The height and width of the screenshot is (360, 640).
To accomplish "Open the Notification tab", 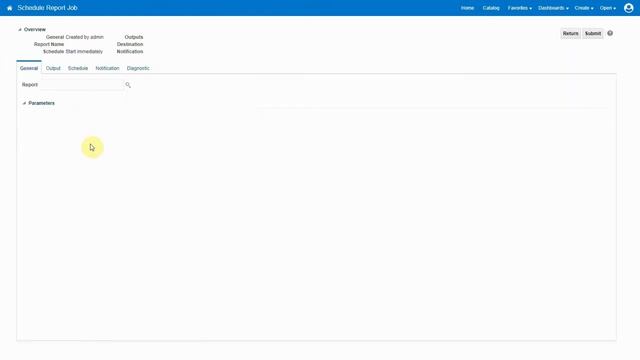I will [107, 68].
